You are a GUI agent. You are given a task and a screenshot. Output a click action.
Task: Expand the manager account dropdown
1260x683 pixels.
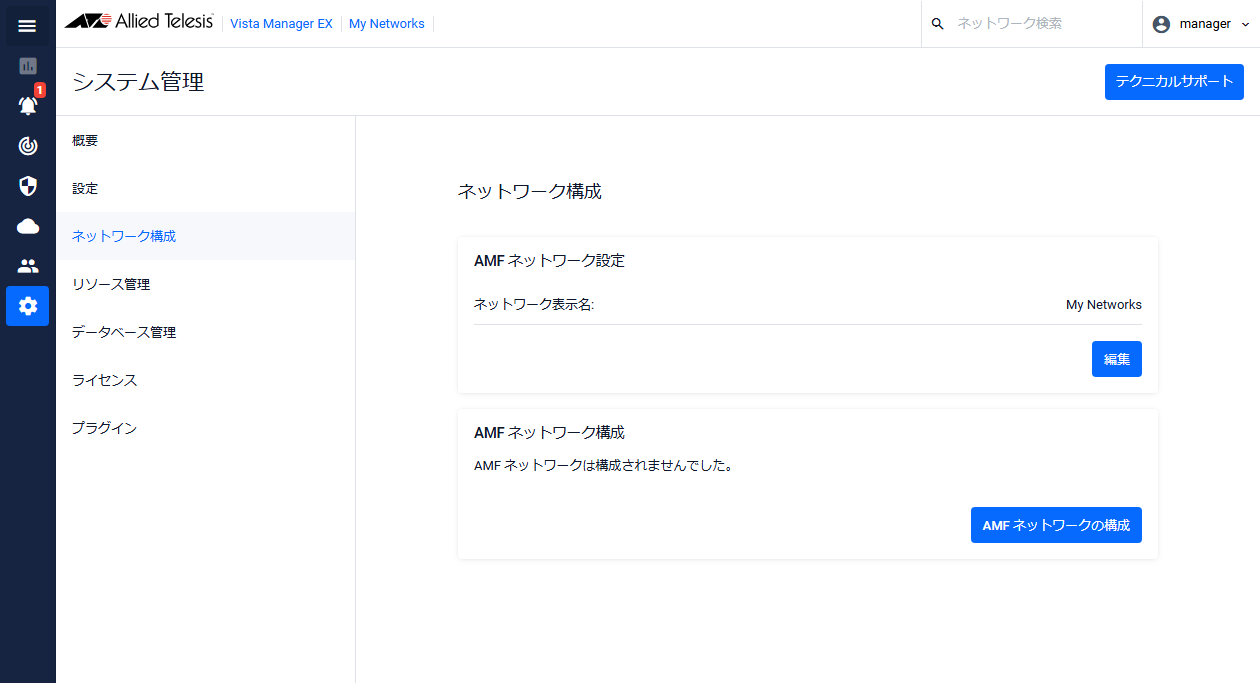tap(1201, 24)
